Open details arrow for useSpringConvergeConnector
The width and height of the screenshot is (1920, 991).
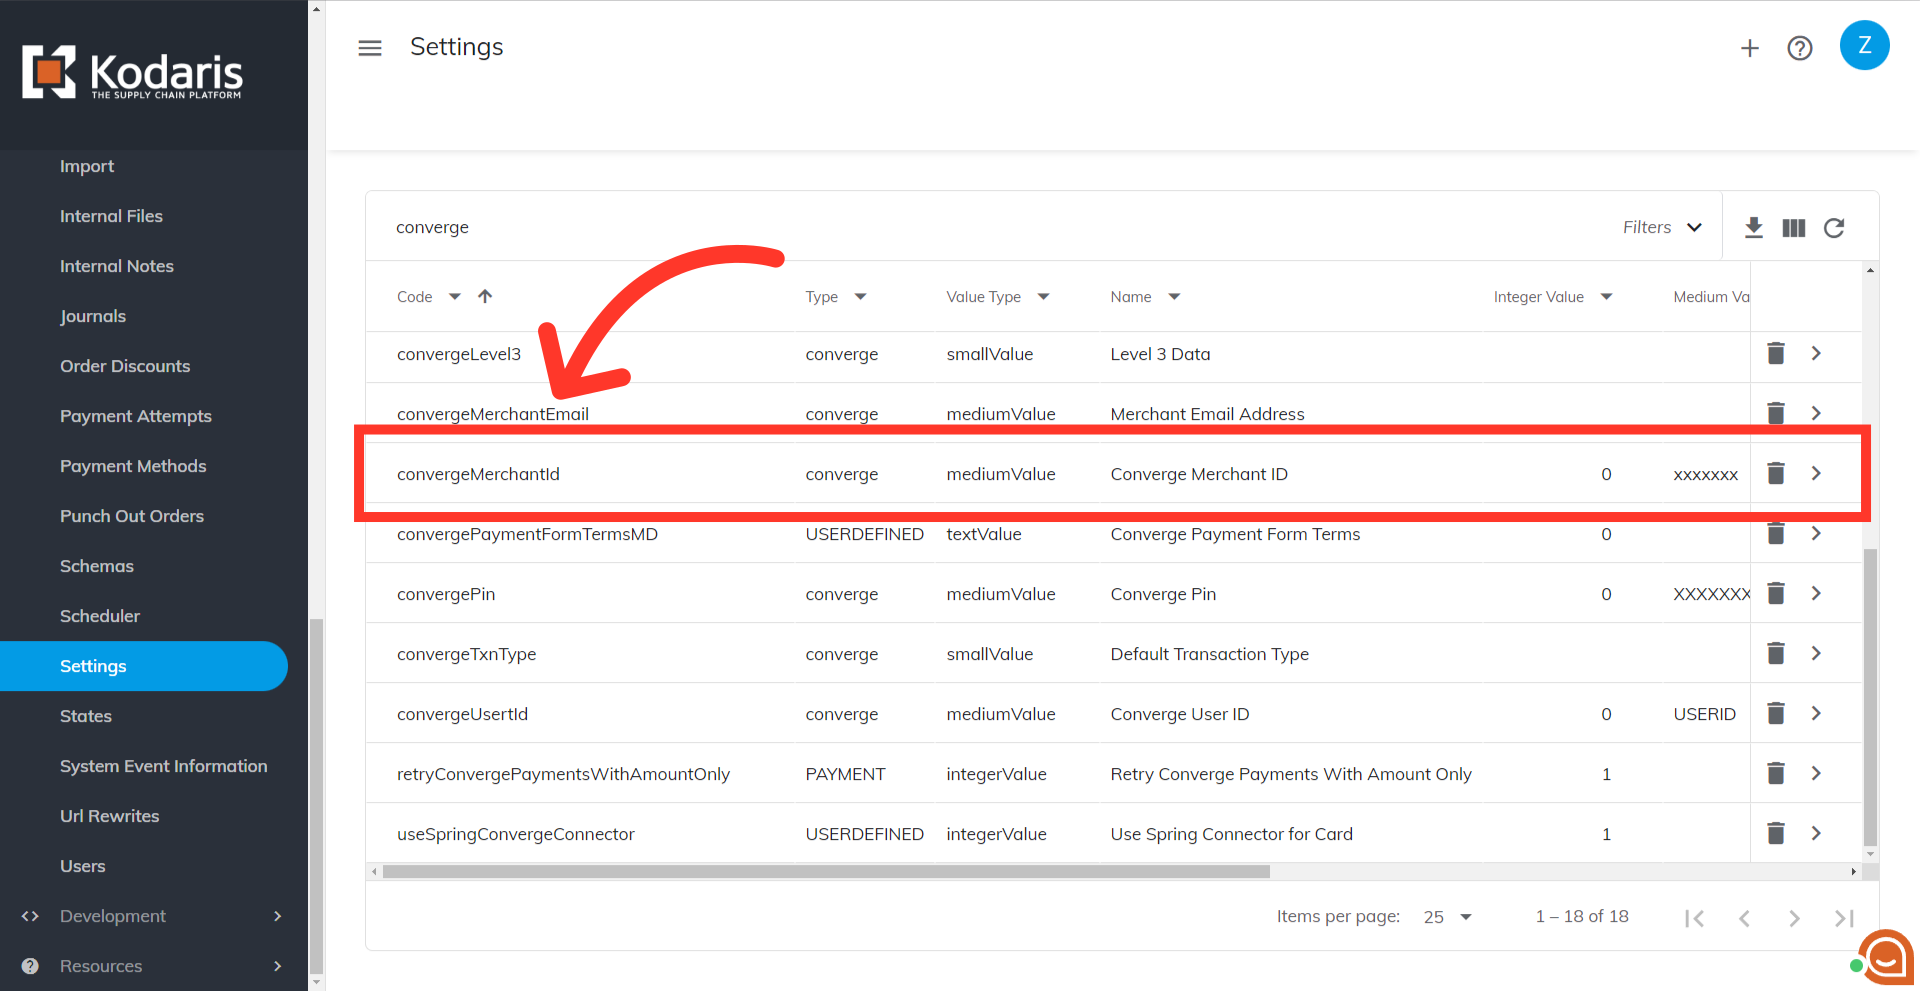(1816, 833)
